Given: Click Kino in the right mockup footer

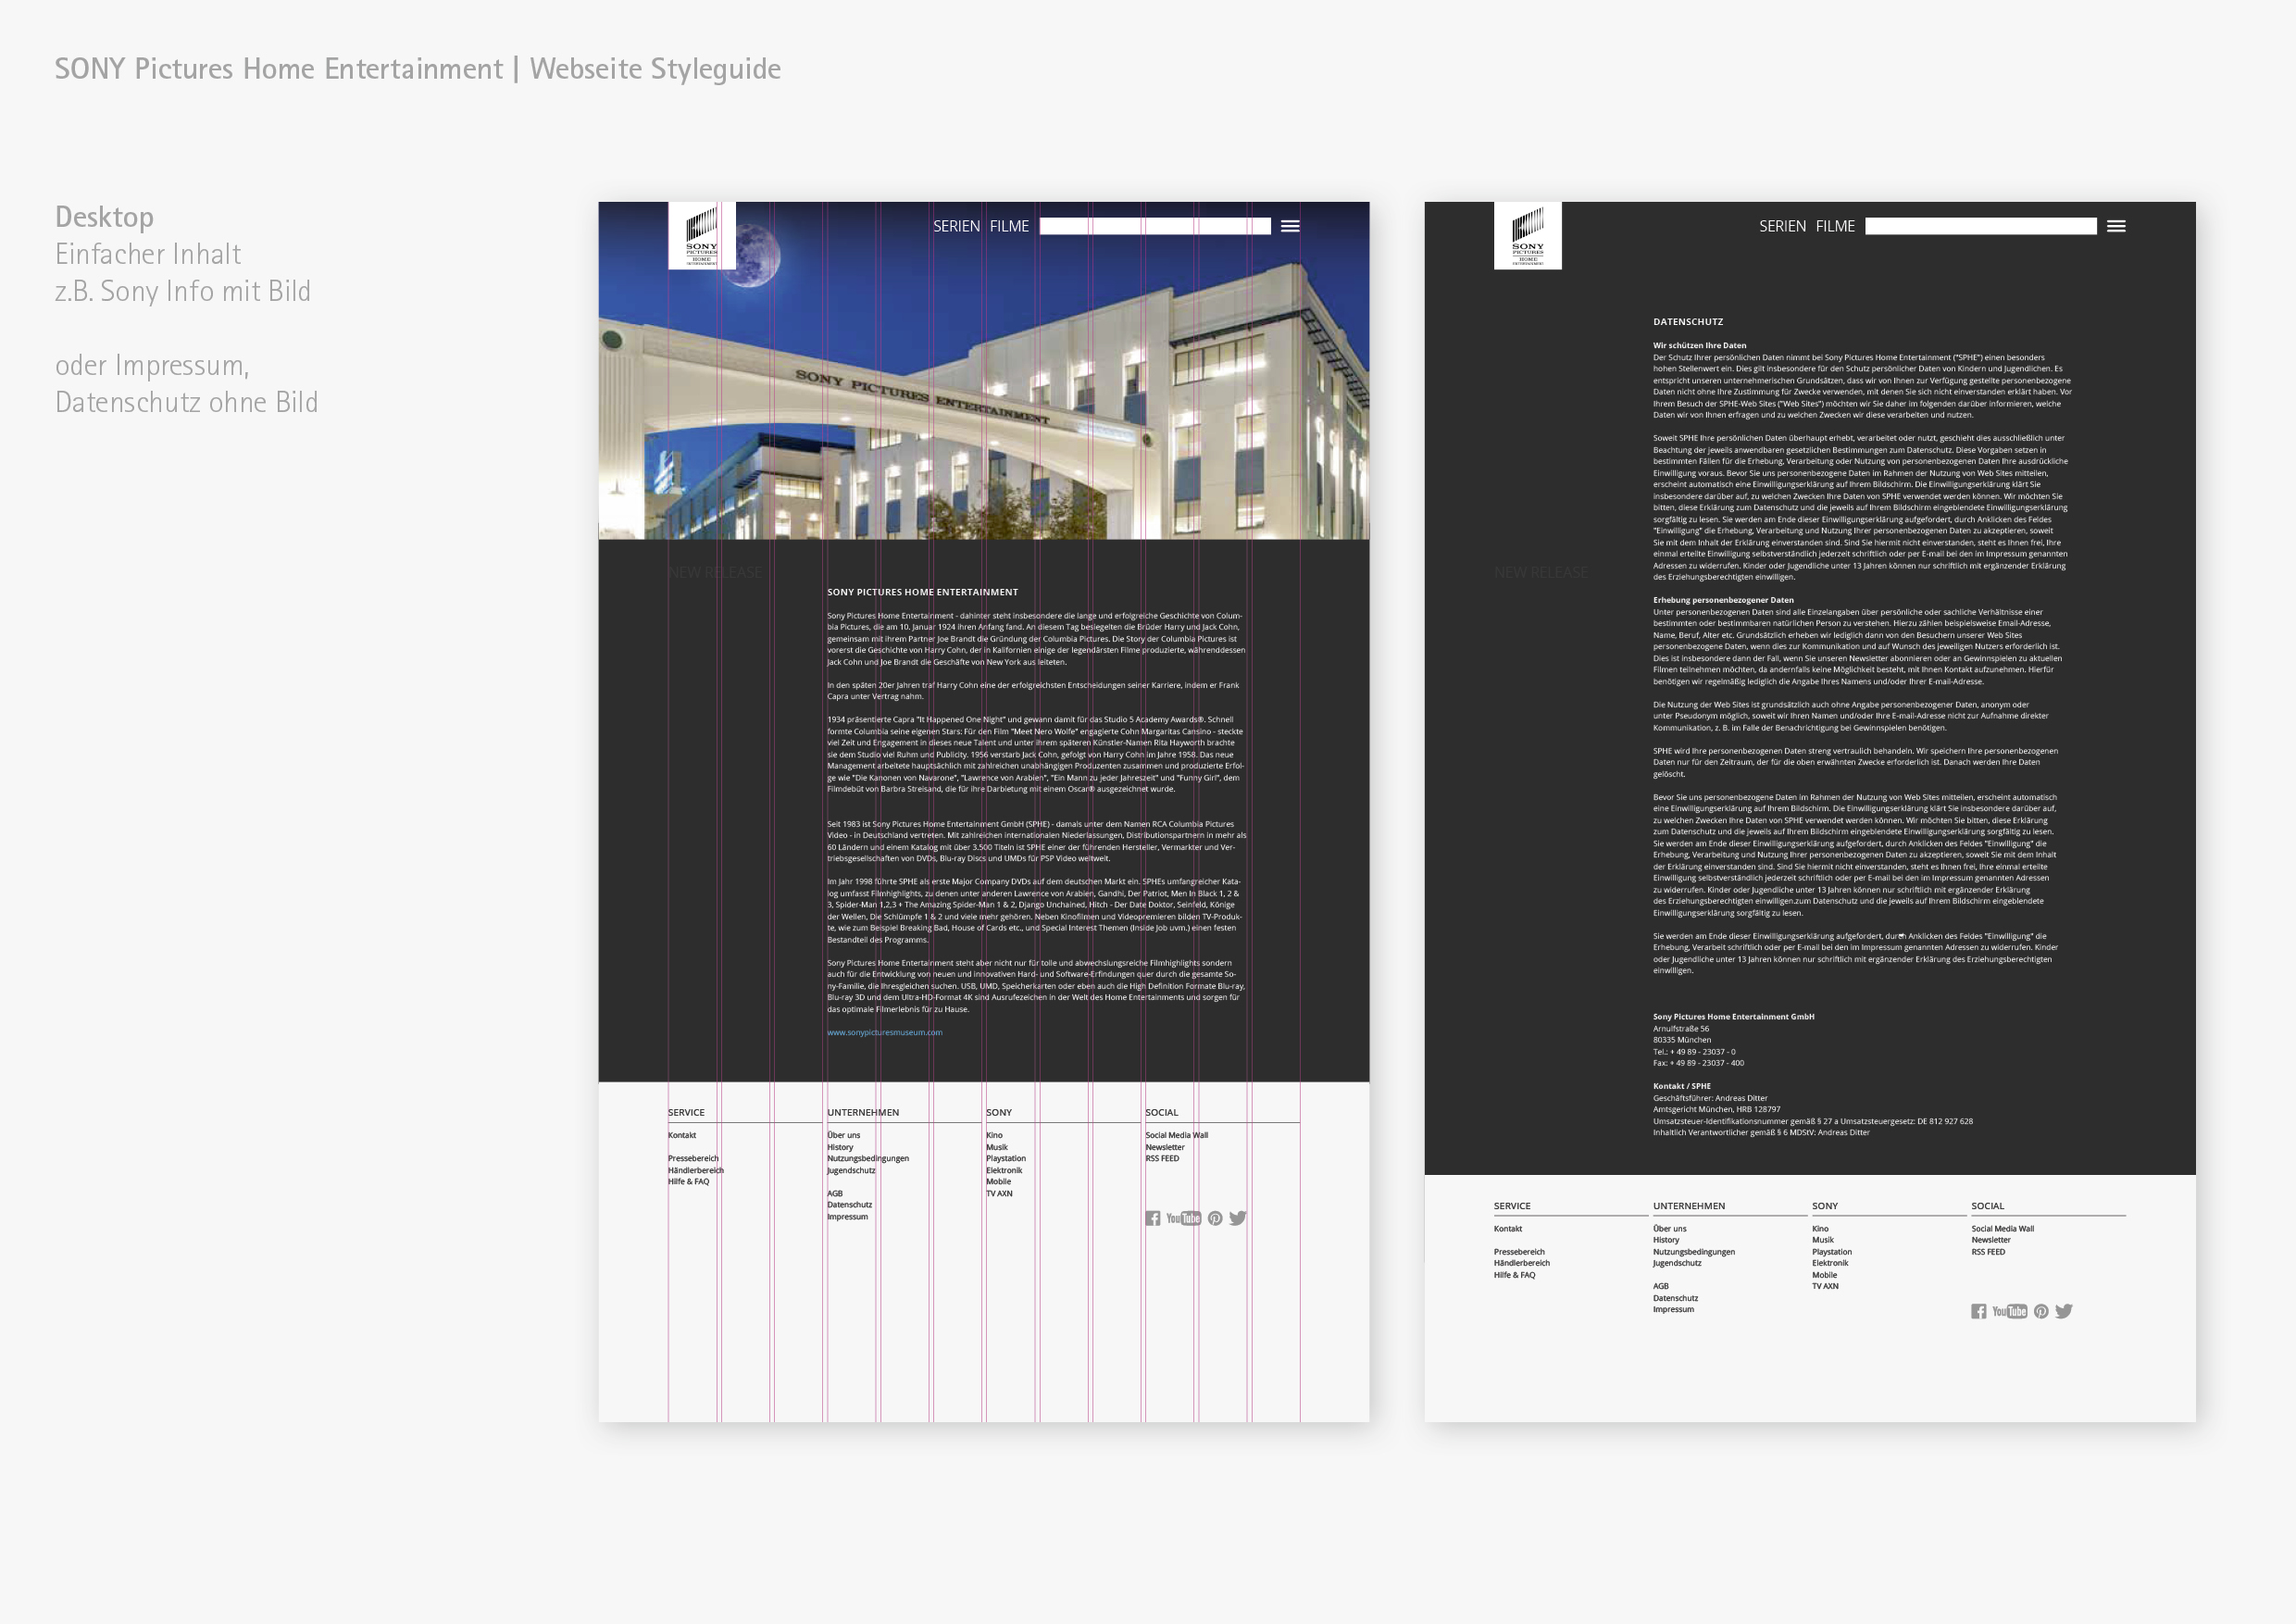Looking at the screenshot, I should pos(1820,1229).
